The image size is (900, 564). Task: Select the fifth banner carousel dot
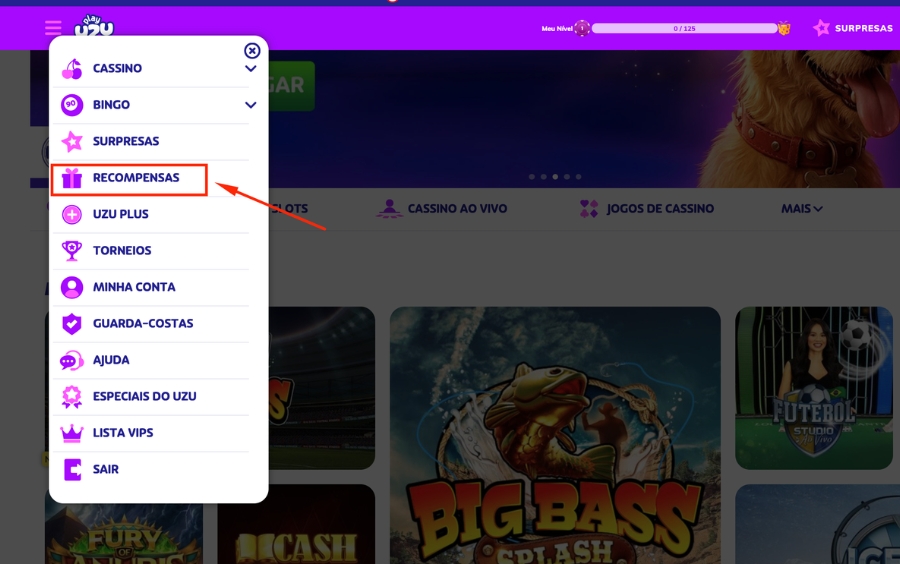[579, 177]
